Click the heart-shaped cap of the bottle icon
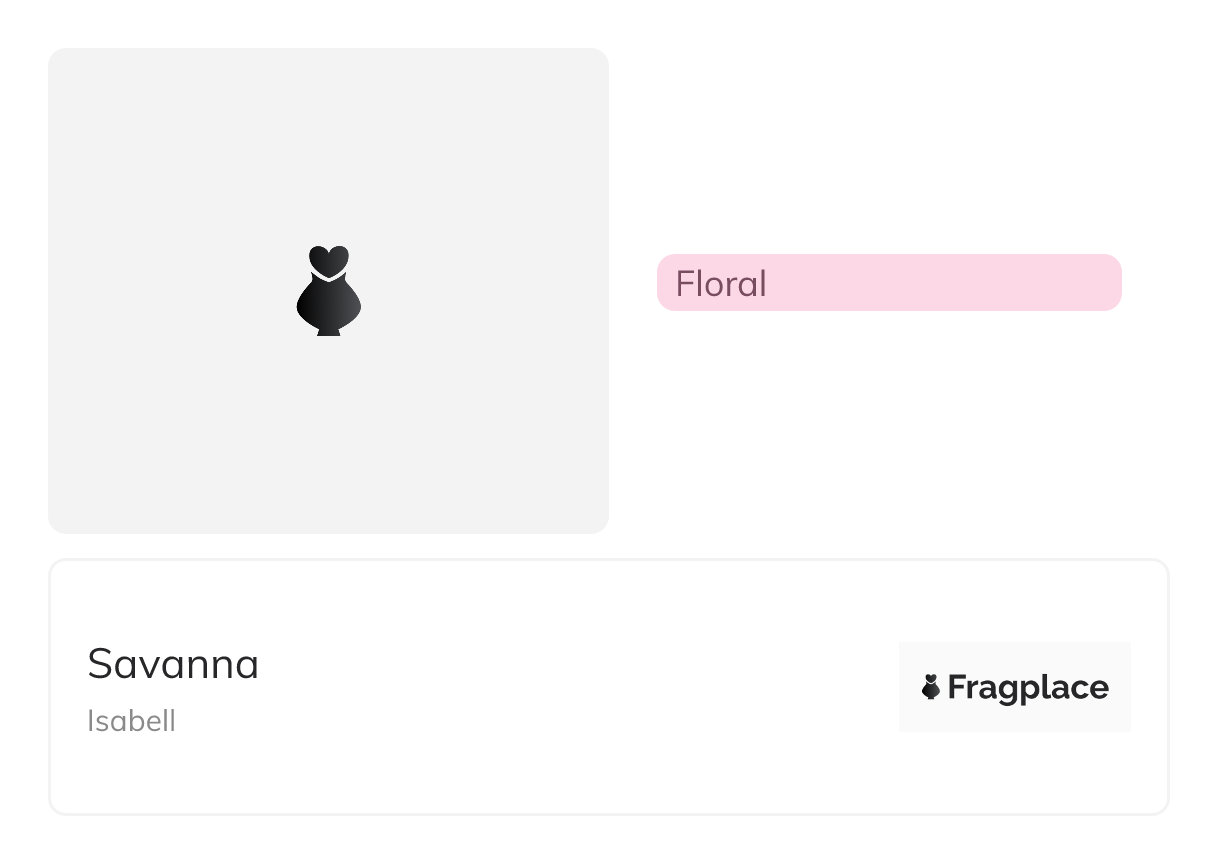The height and width of the screenshot is (864, 1218). (329, 259)
